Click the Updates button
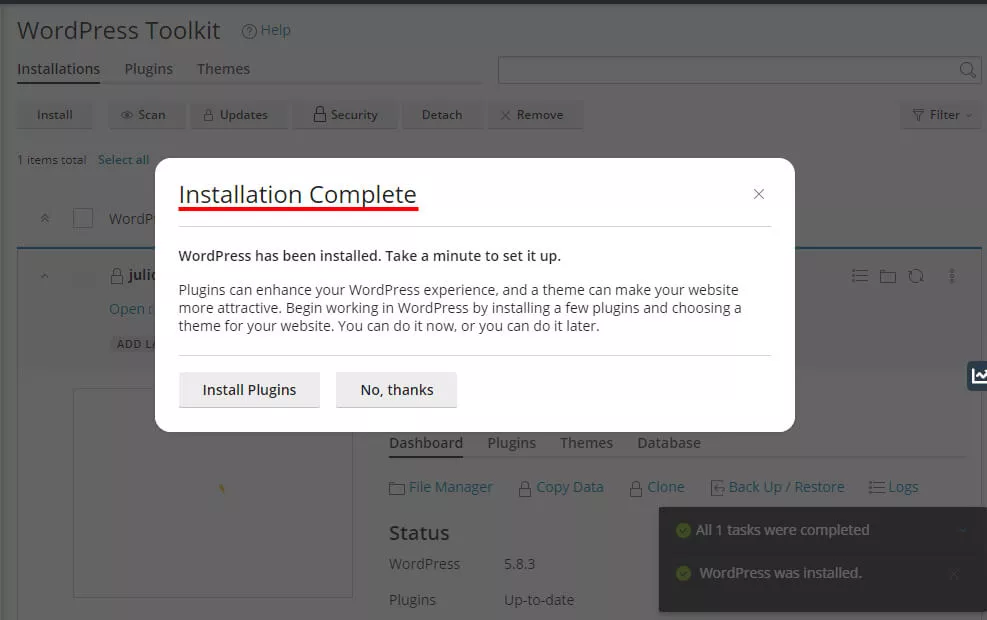The image size is (987, 620). (x=239, y=115)
